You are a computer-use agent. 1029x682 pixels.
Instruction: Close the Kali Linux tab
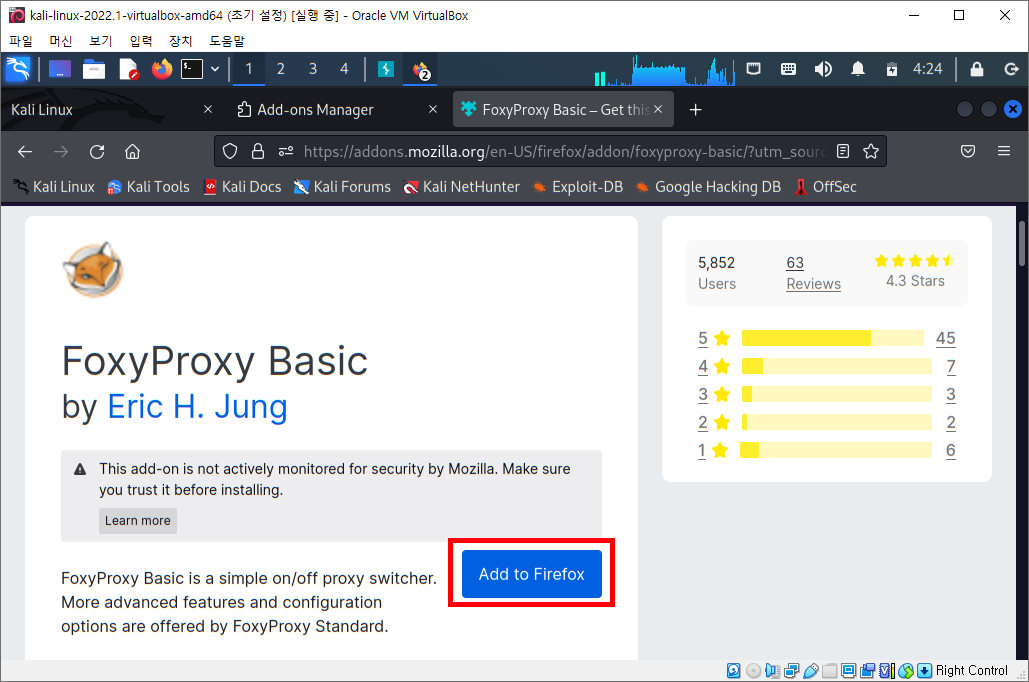[208, 109]
